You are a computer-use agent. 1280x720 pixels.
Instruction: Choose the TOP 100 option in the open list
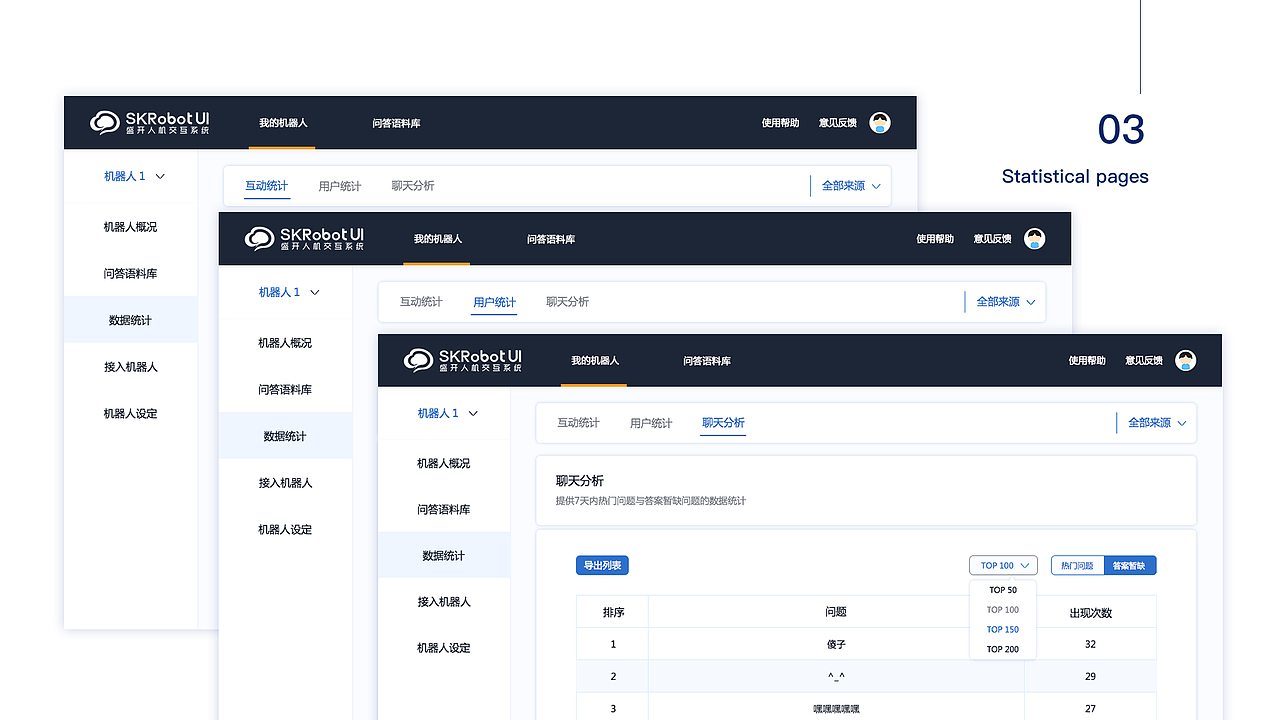(x=1003, y=610)
